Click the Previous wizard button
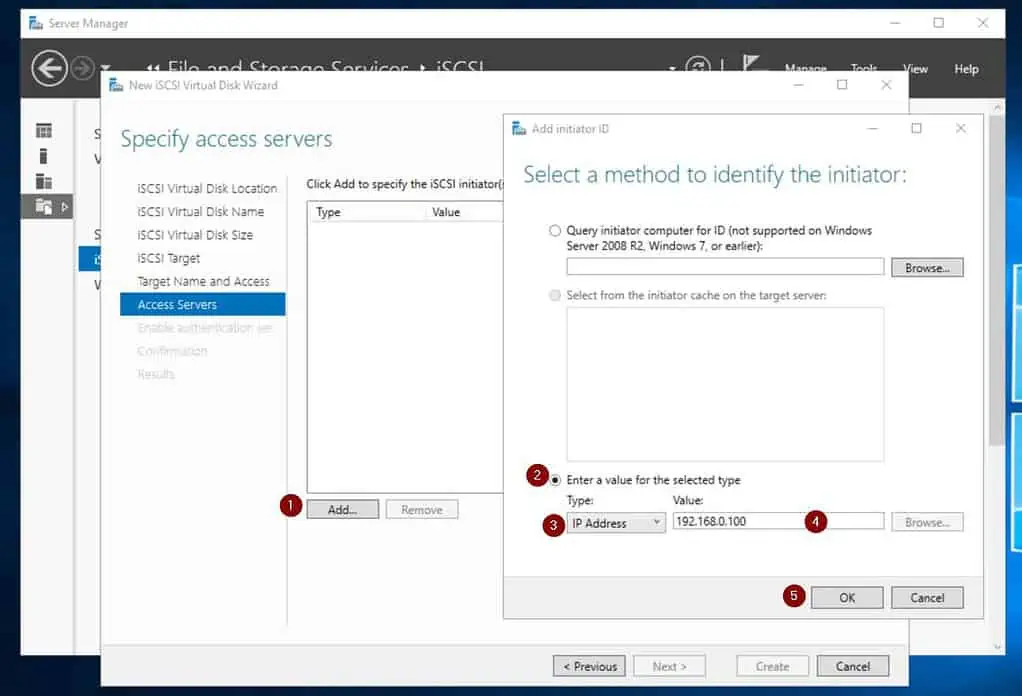Viewport: 1022px width, 696px height. [x=589, y=666]
